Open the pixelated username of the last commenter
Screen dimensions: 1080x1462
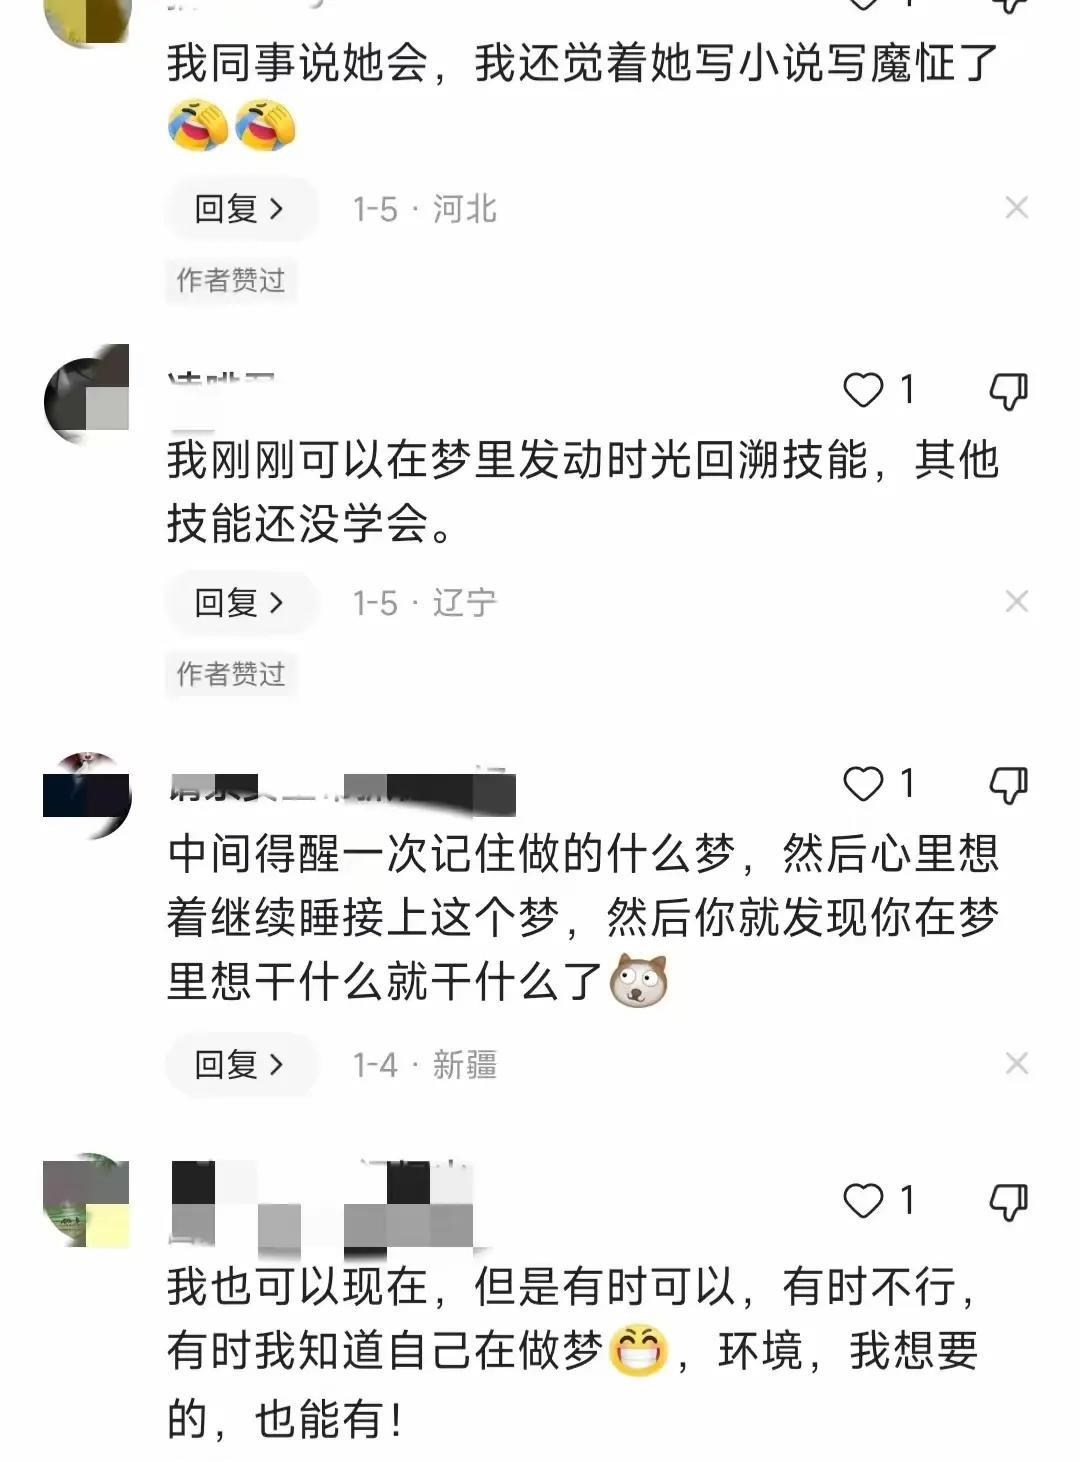(322, 1208)
